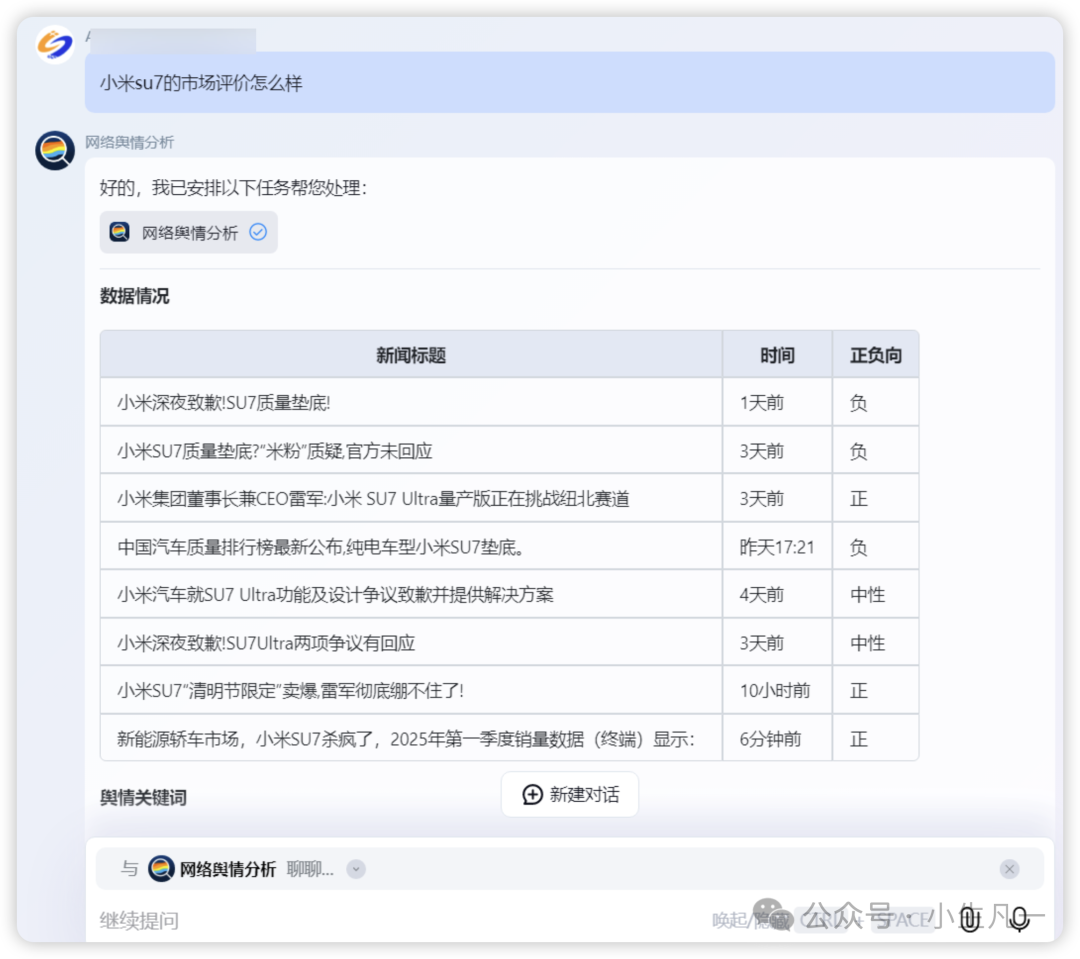Click the 好的,我已安排以下任务帮您处理 text
The image size is (1080, 959).
coord(233,187)
